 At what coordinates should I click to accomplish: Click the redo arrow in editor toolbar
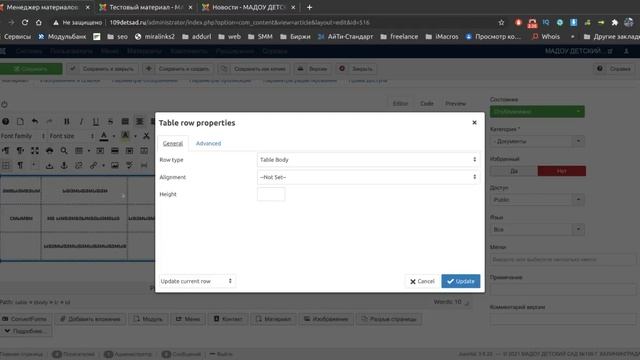49,121
